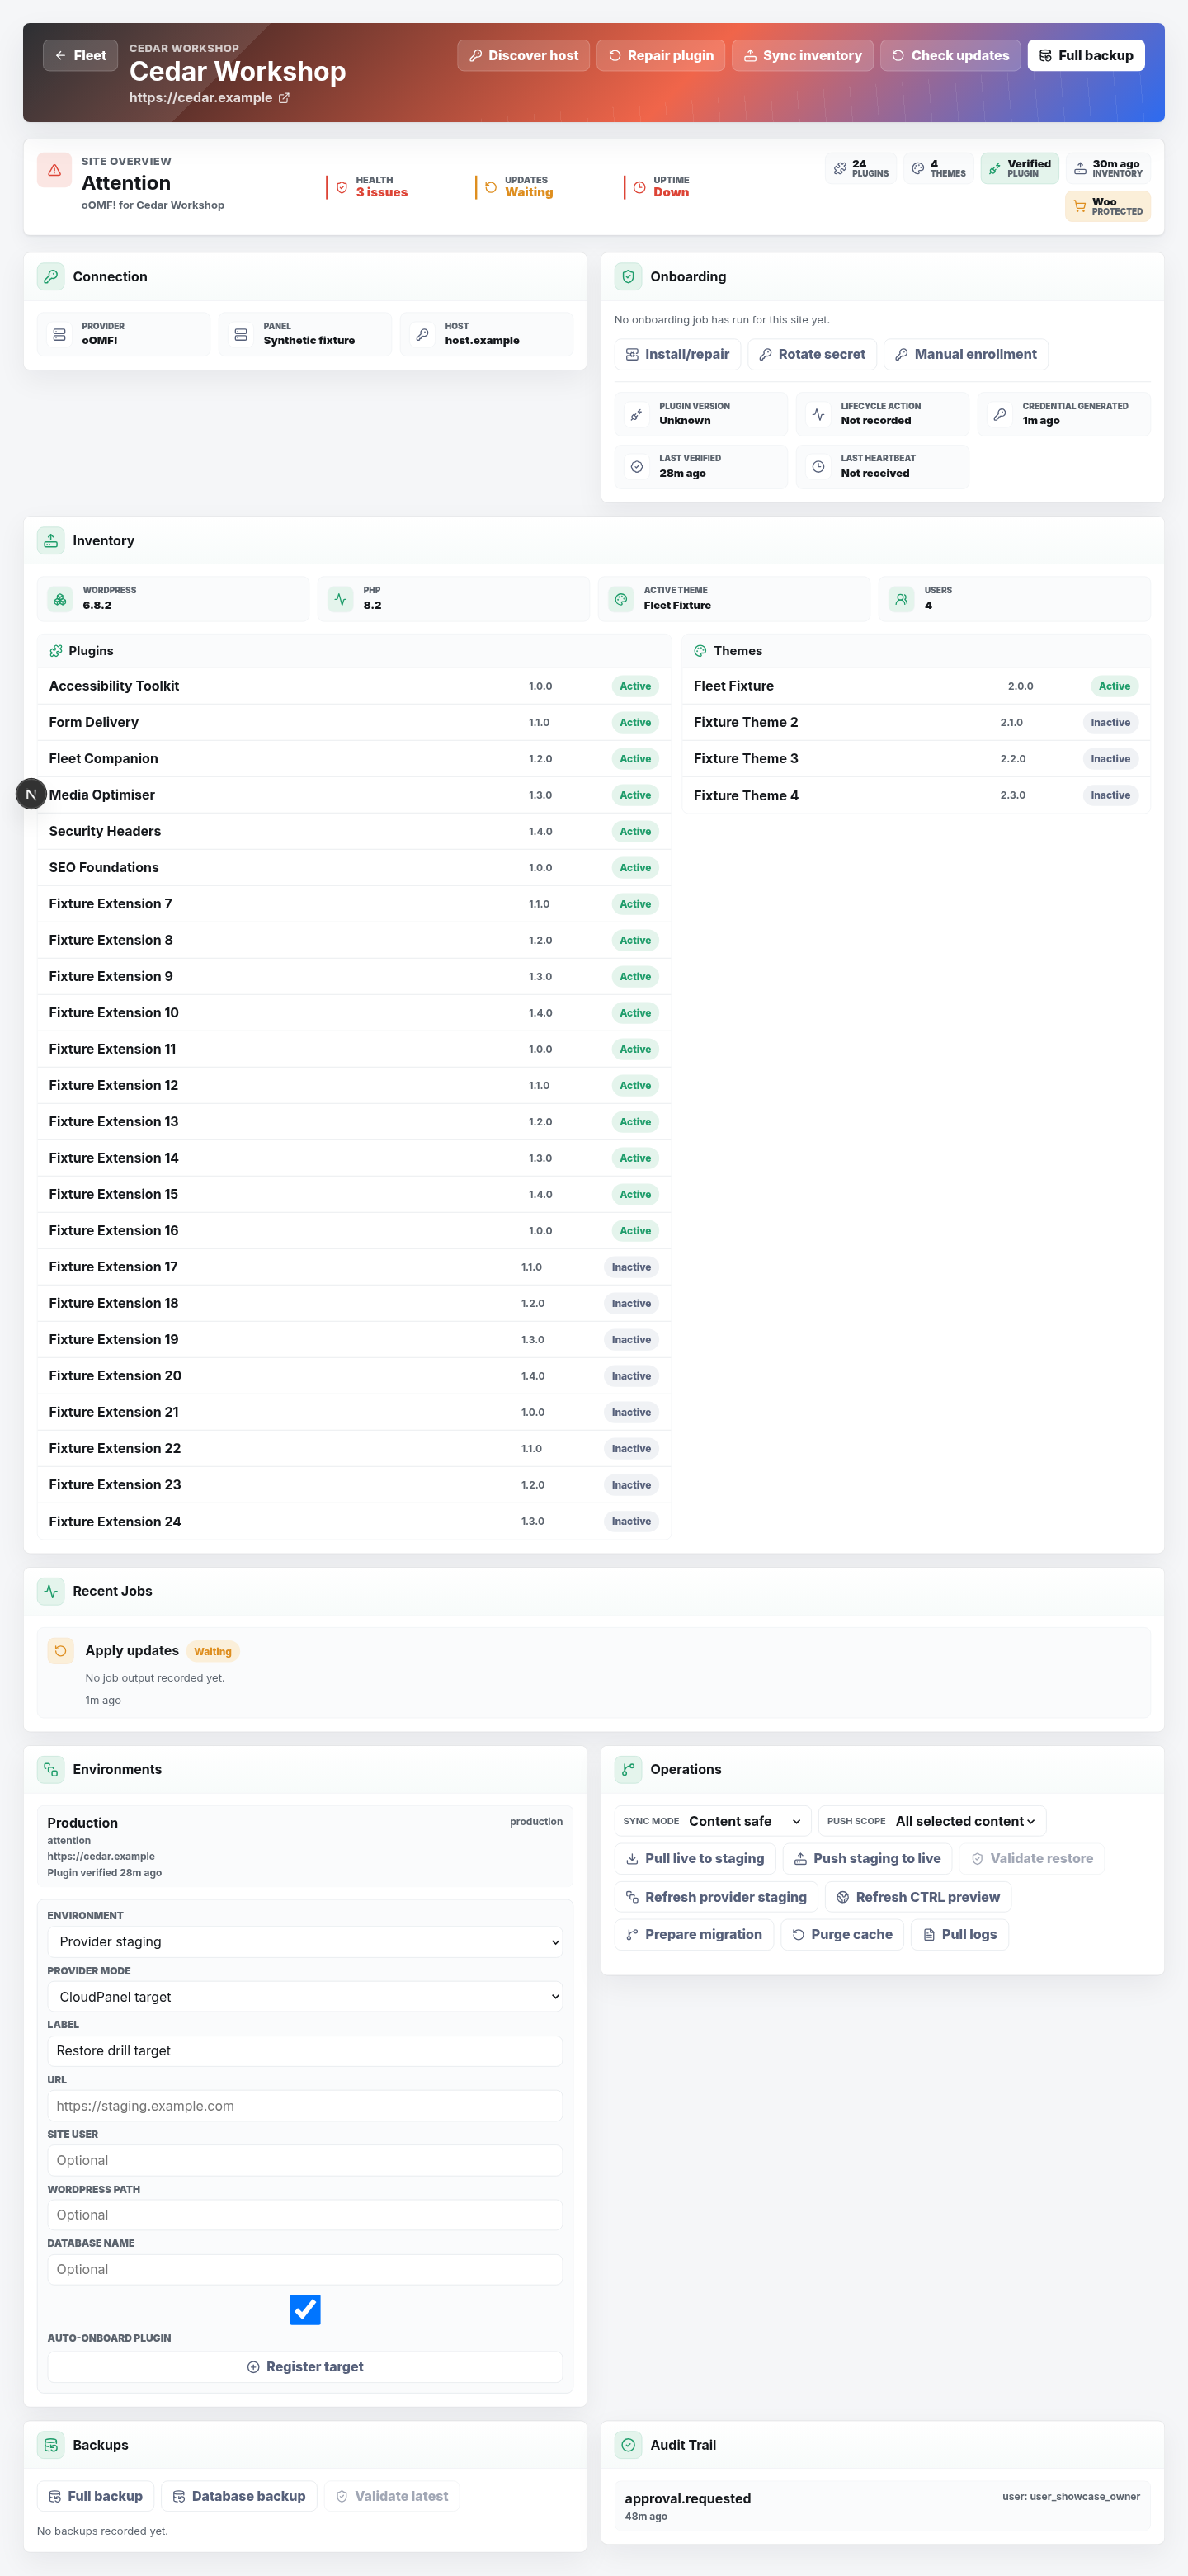Click Push staging to live

867,1858
